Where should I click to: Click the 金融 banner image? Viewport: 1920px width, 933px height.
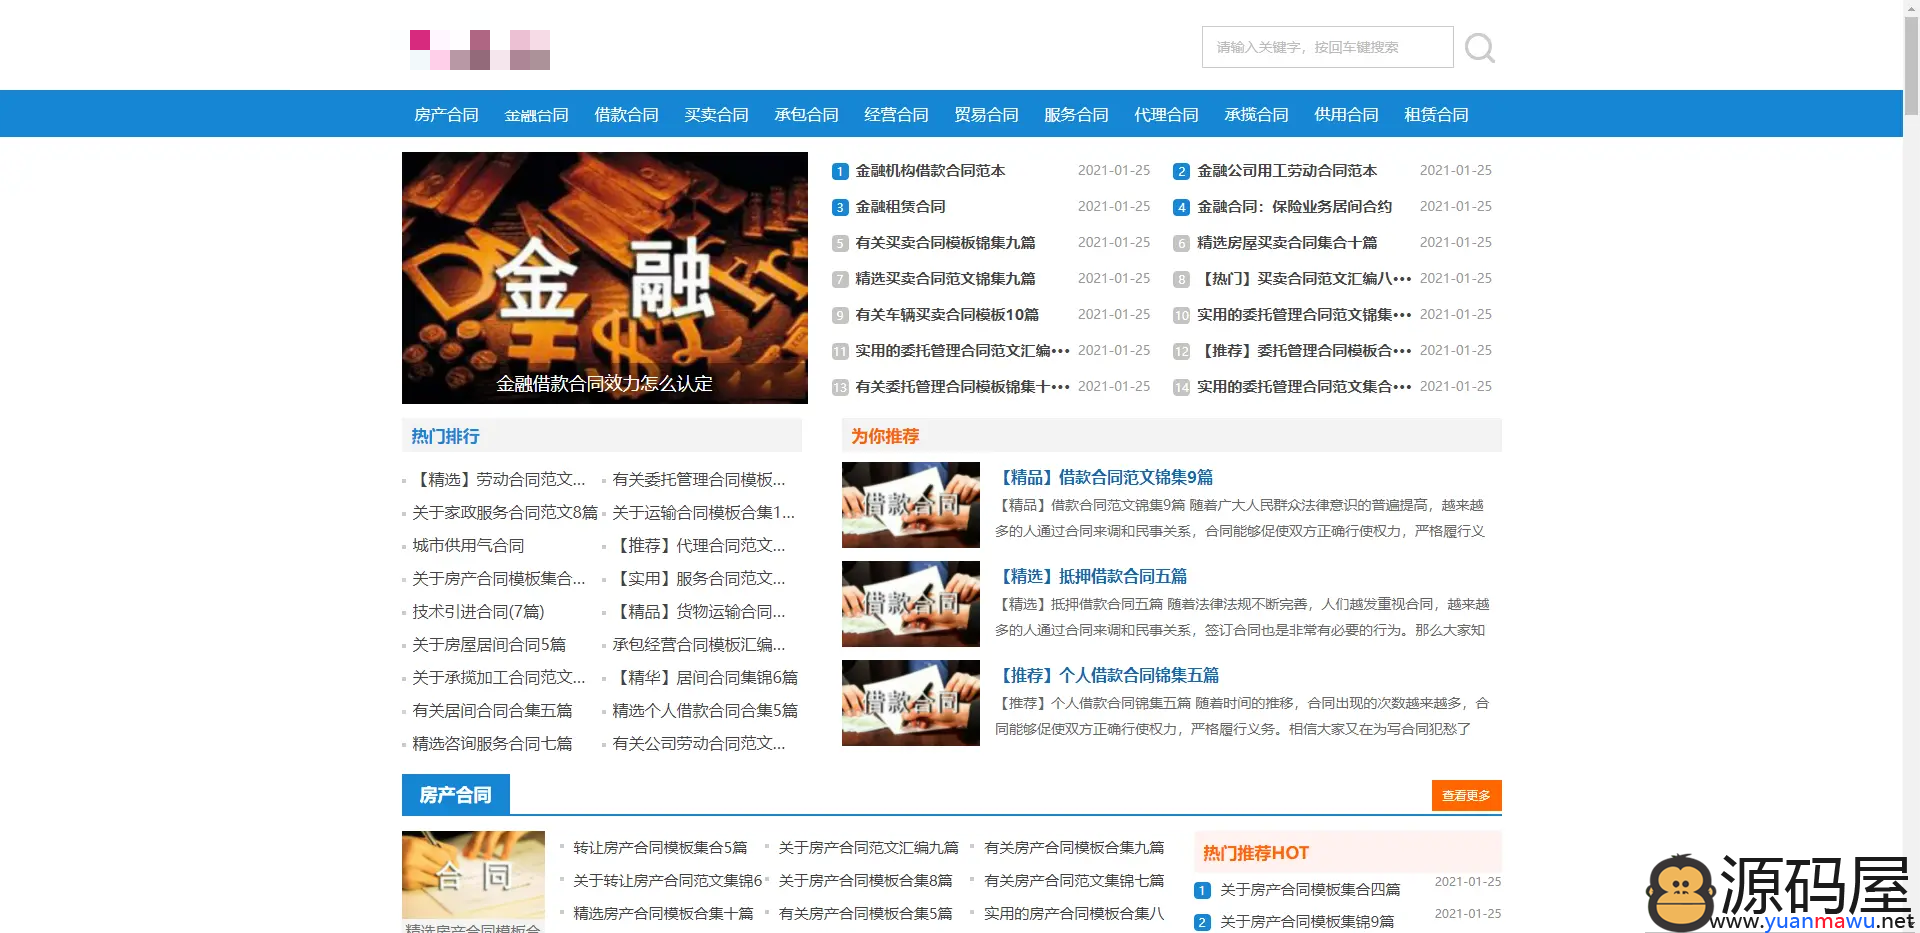605,278
